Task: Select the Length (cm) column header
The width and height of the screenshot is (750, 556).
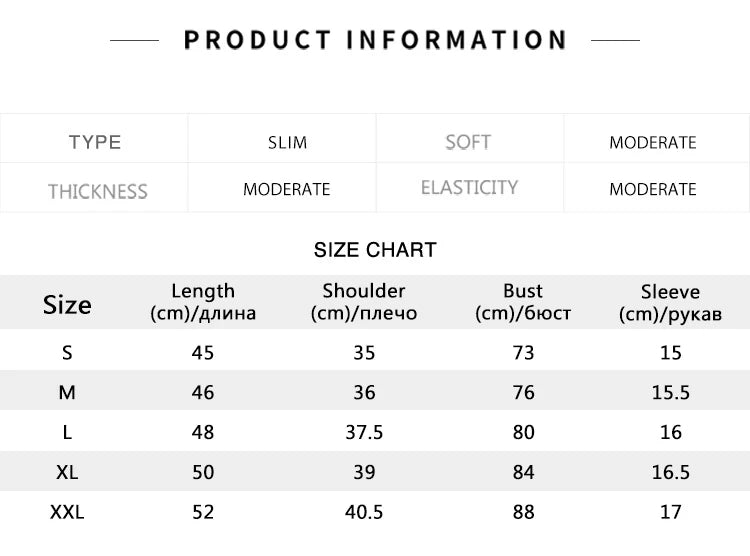Action: [203, 302]
